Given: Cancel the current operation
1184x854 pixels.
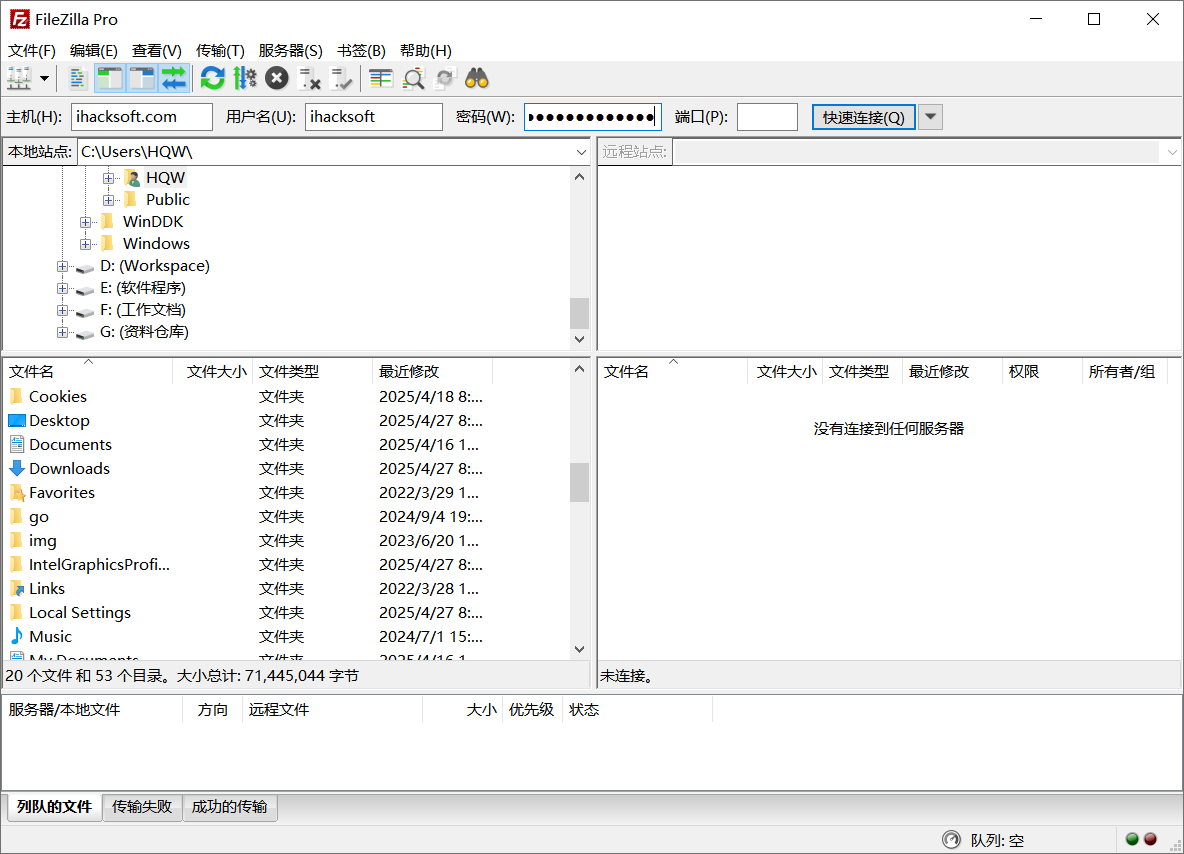Looking at the screenshot, I should [x=277, y=79].
